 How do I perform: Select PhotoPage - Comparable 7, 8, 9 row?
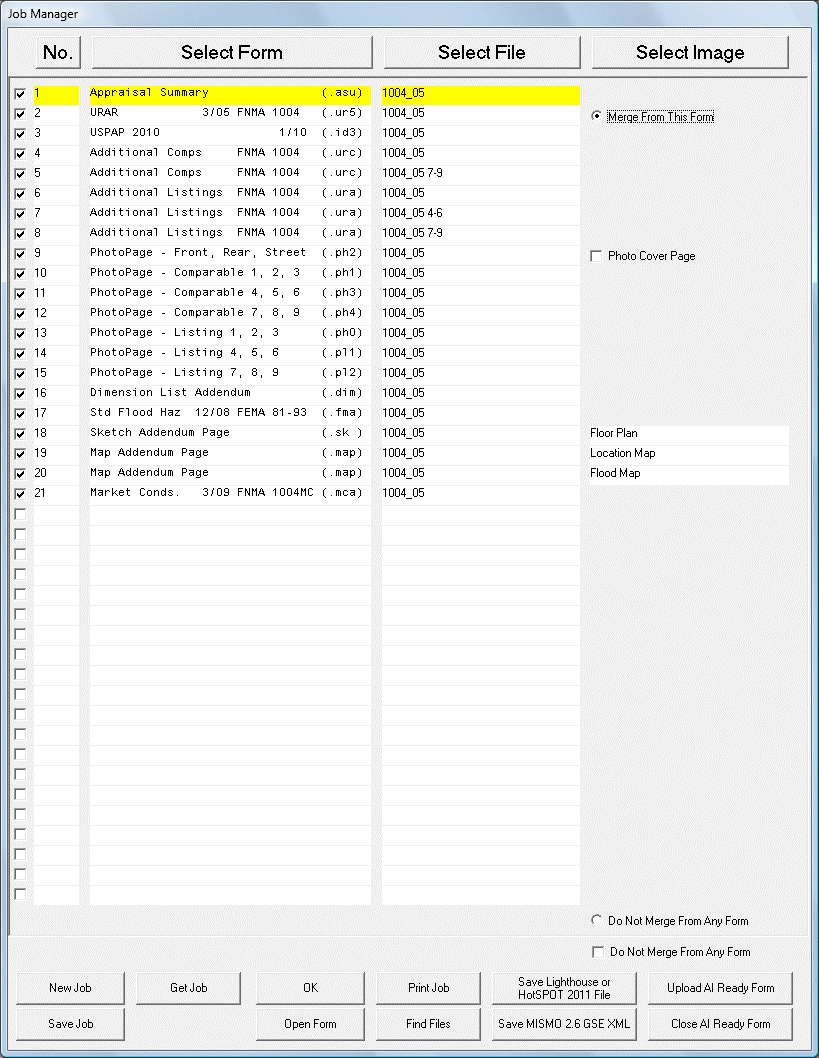[x=230, y=313]
